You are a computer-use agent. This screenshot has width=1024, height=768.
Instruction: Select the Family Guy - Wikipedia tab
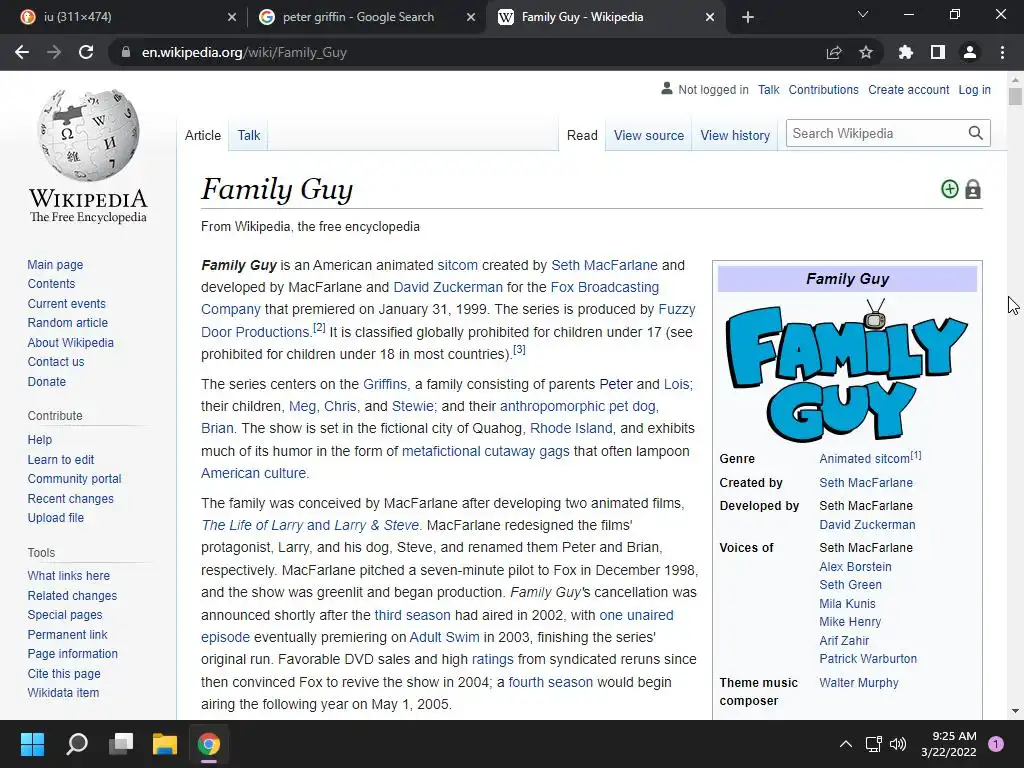click(606, 18)
